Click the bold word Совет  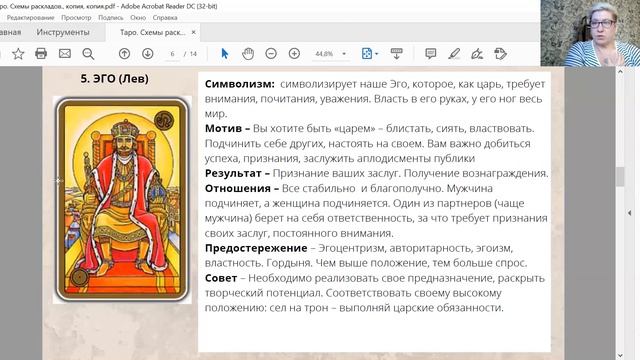tap(221, 278)
